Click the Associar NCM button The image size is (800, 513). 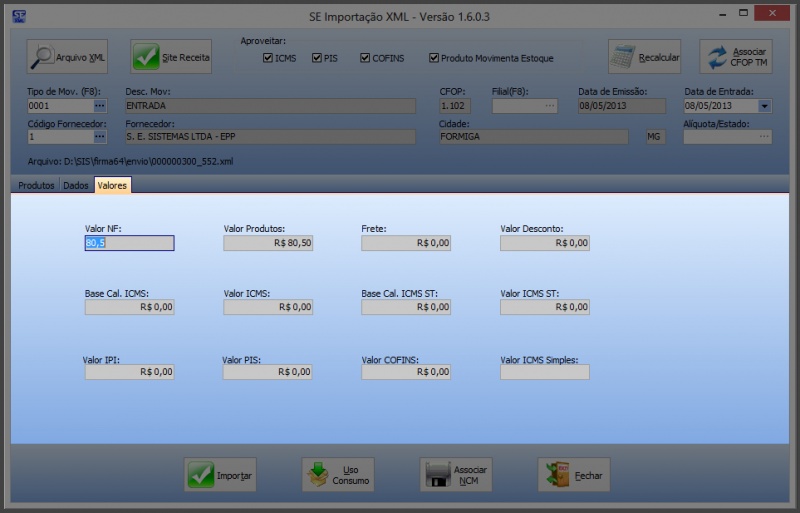click(456, 475)
